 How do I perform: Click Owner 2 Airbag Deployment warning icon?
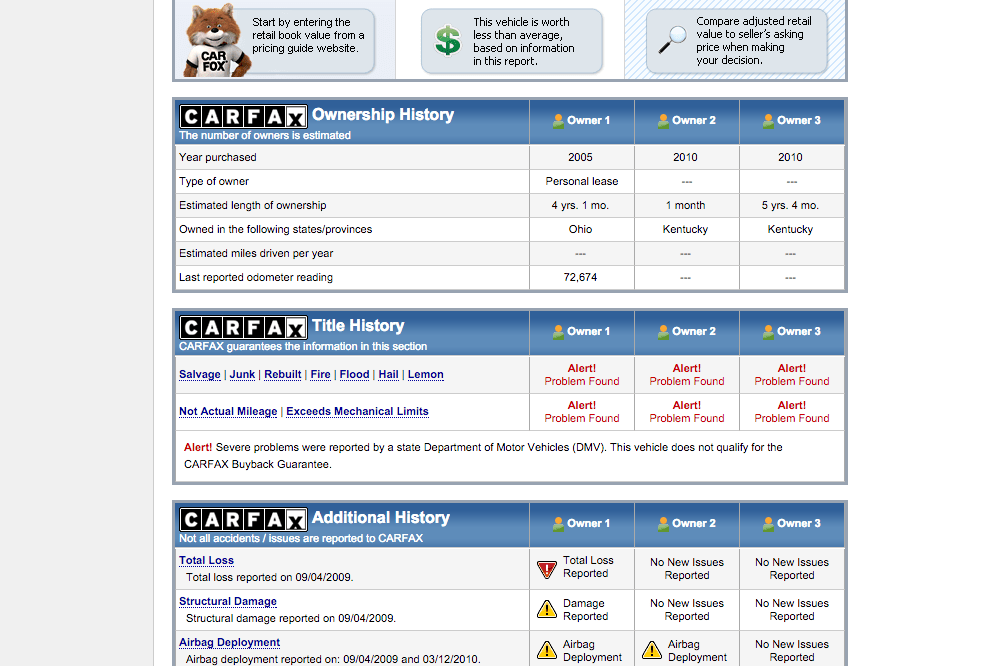click(652, 650)
